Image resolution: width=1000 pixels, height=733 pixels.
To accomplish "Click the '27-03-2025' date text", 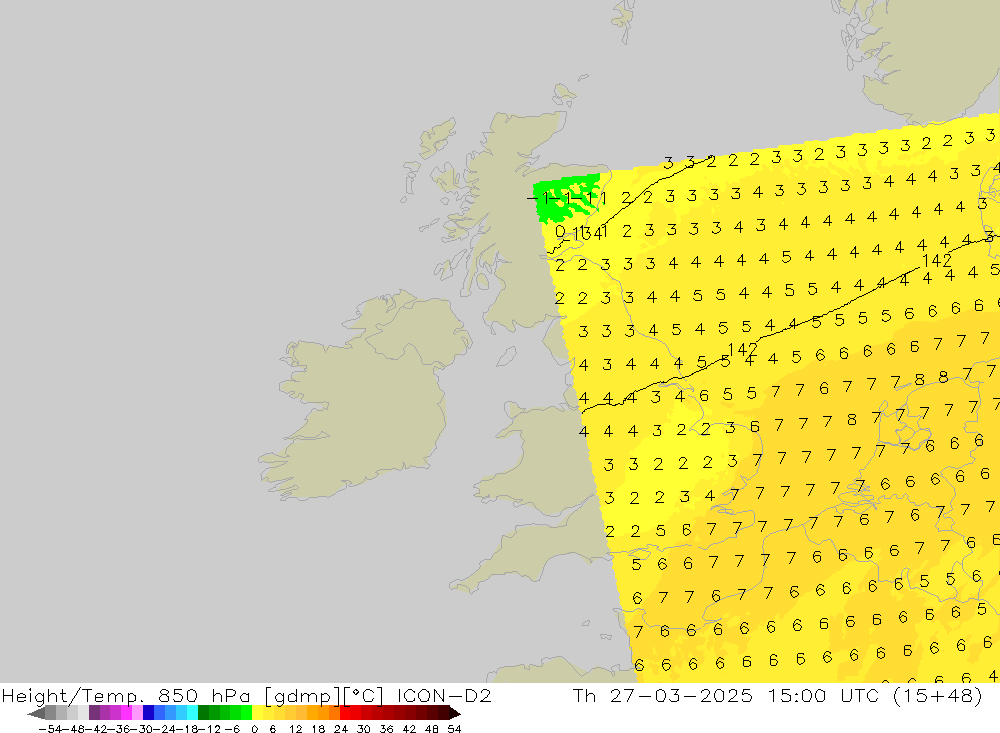I will tap(681, 695).
